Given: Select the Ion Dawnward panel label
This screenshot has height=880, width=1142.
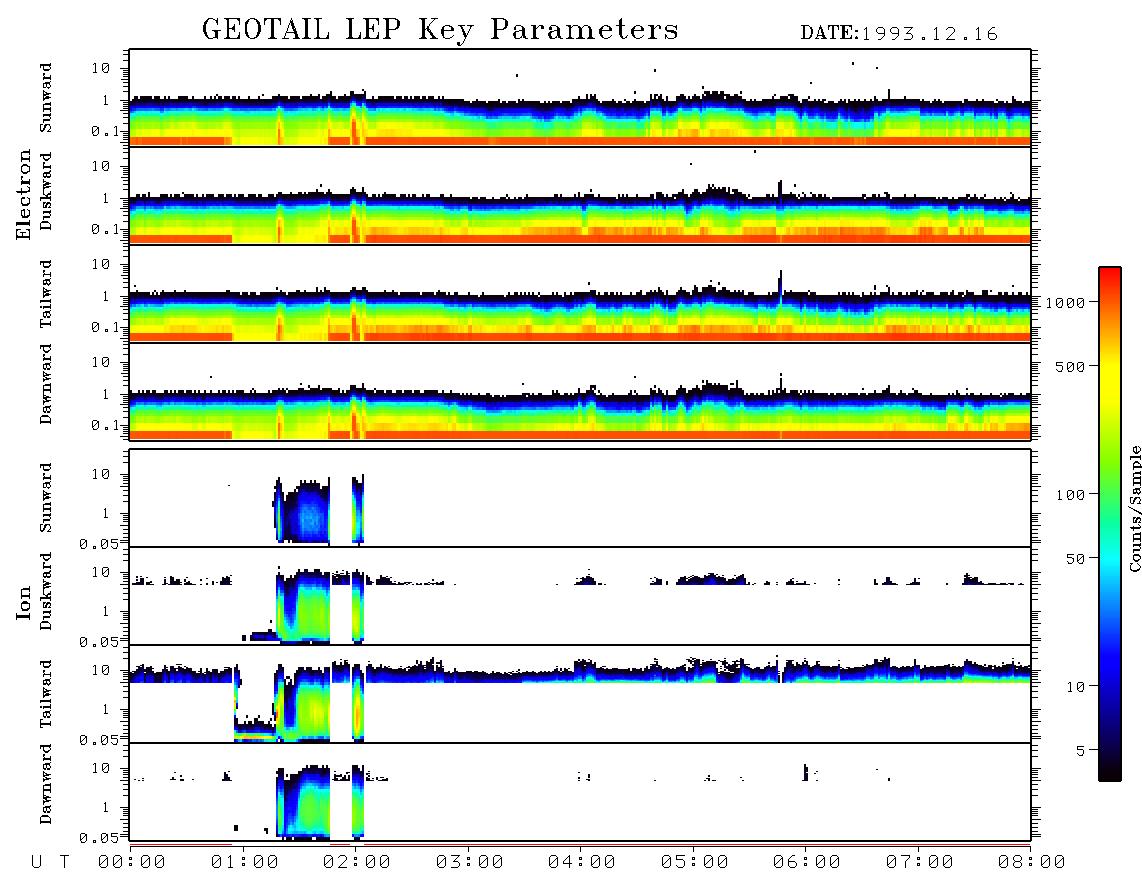Looking at the screenshot, I should click(x=46, y=784).
